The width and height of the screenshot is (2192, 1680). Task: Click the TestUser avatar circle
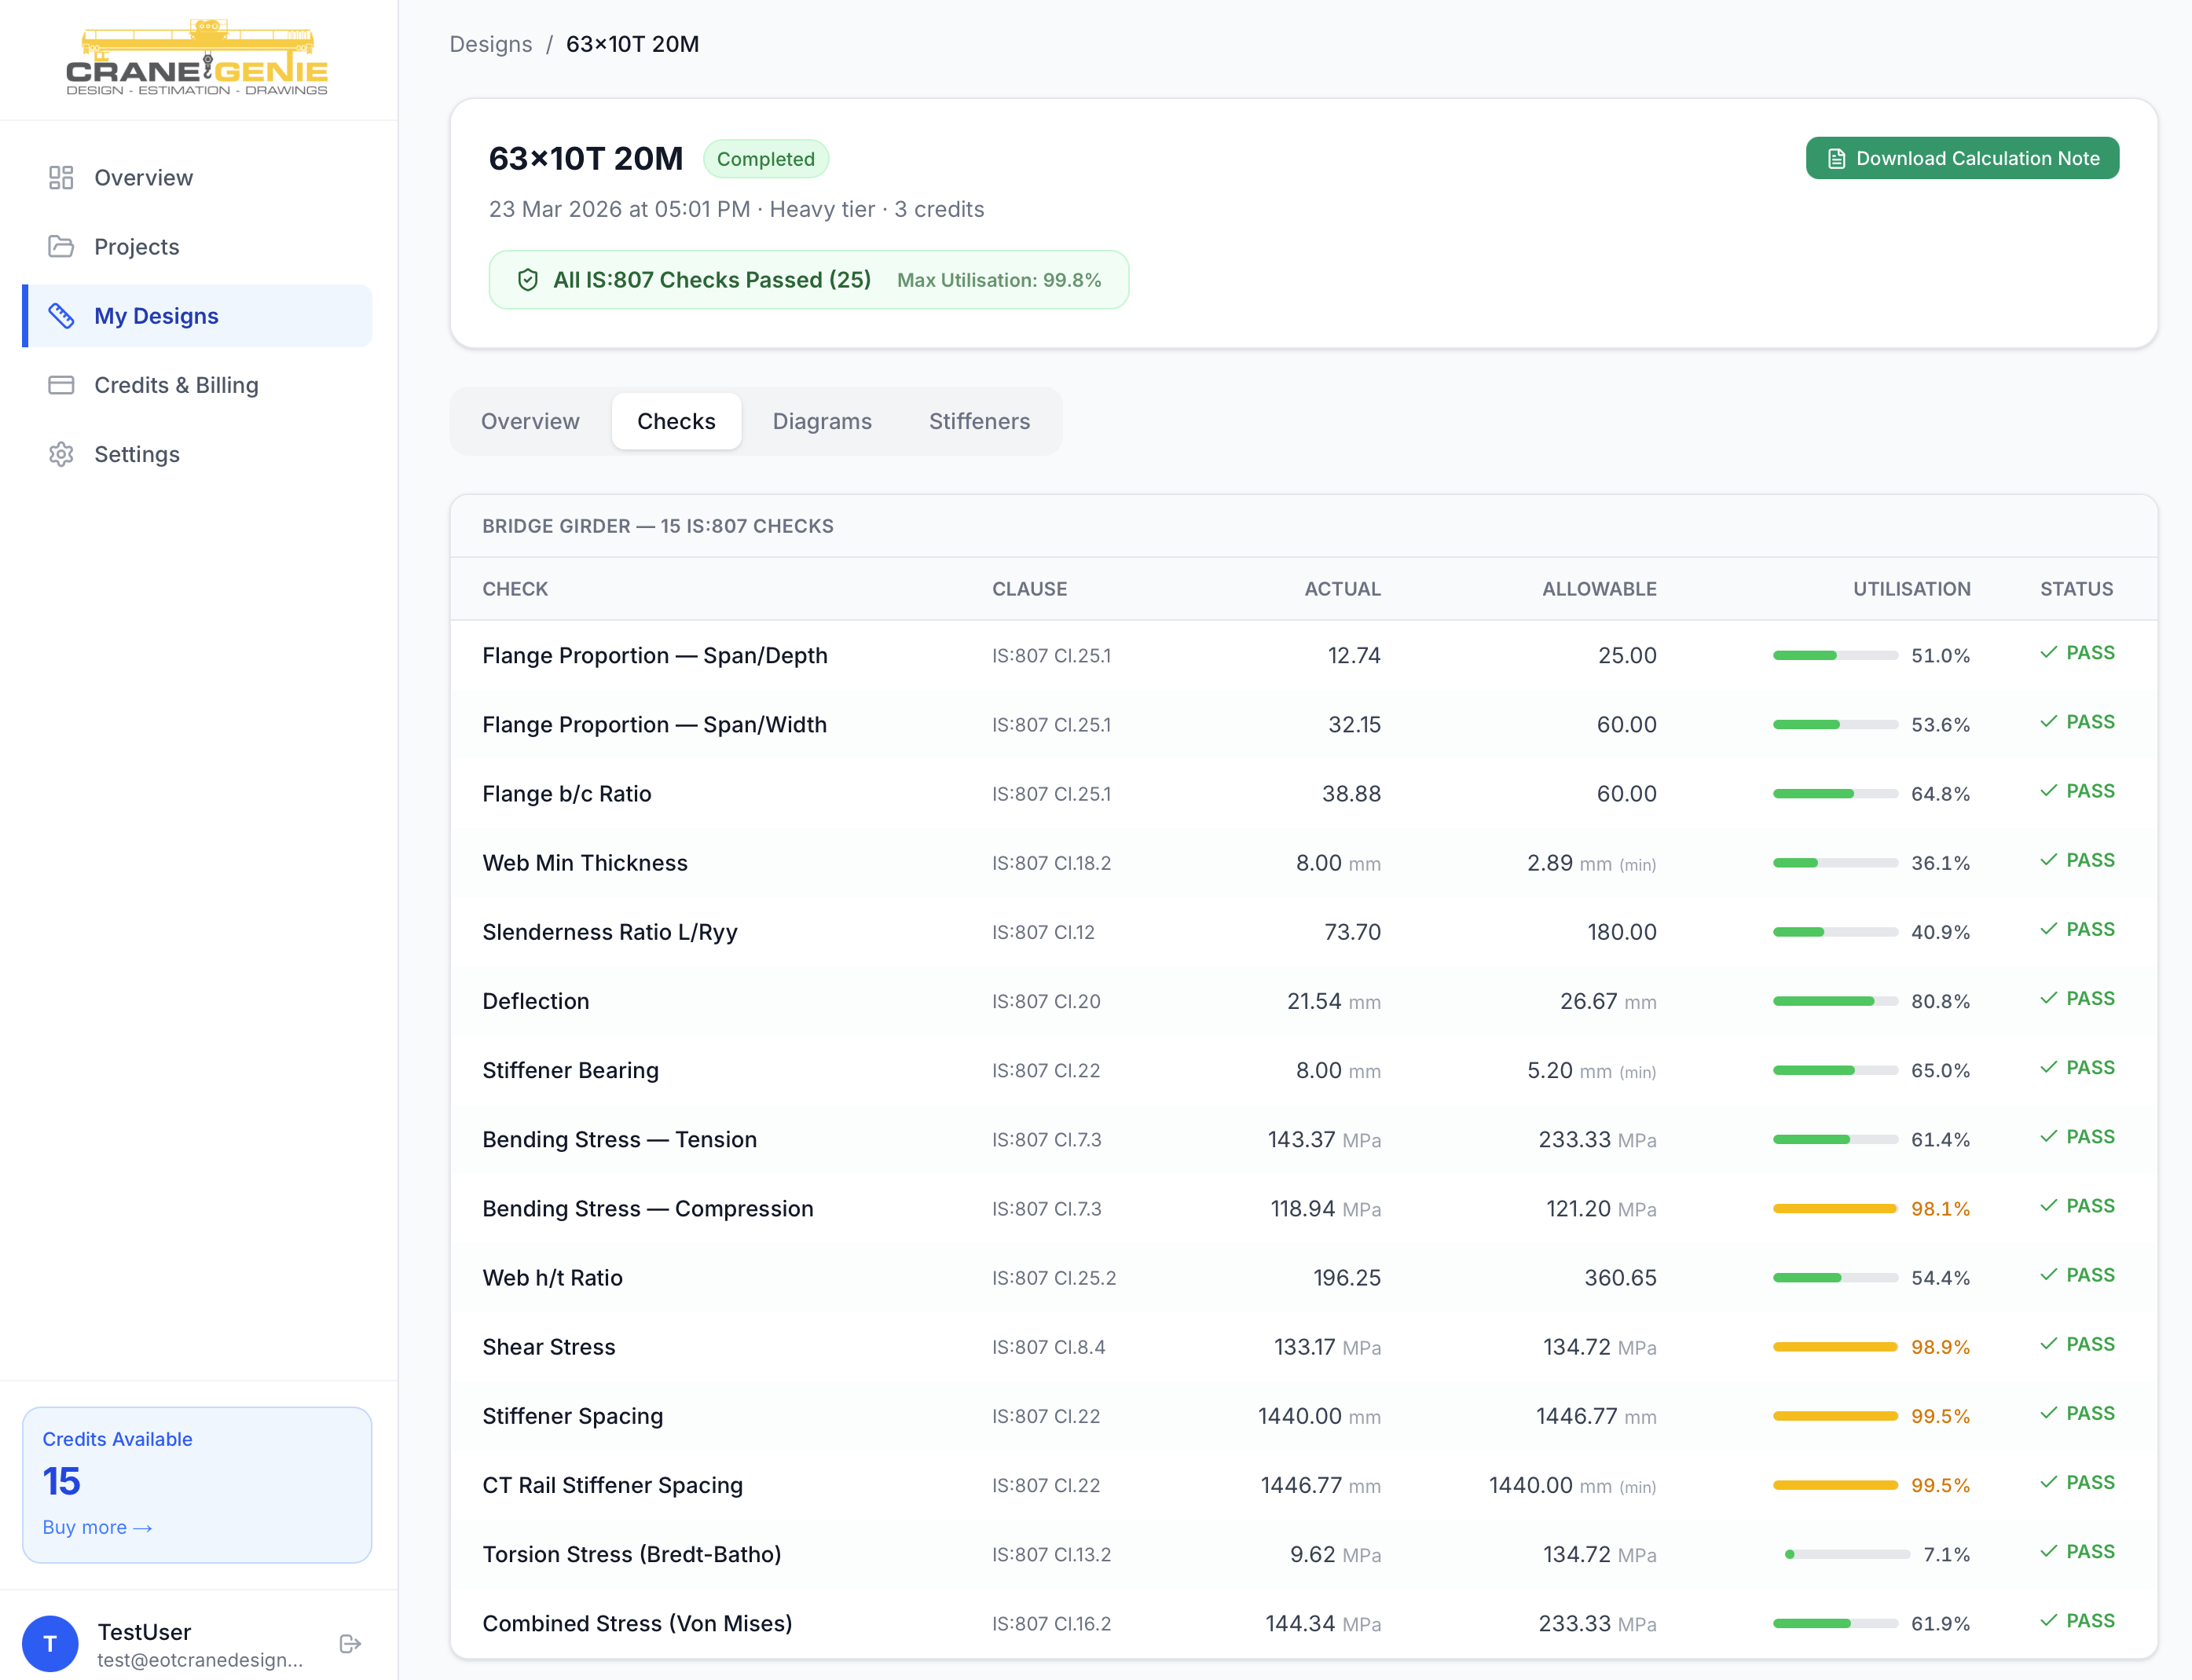(x=50, y=1644)
